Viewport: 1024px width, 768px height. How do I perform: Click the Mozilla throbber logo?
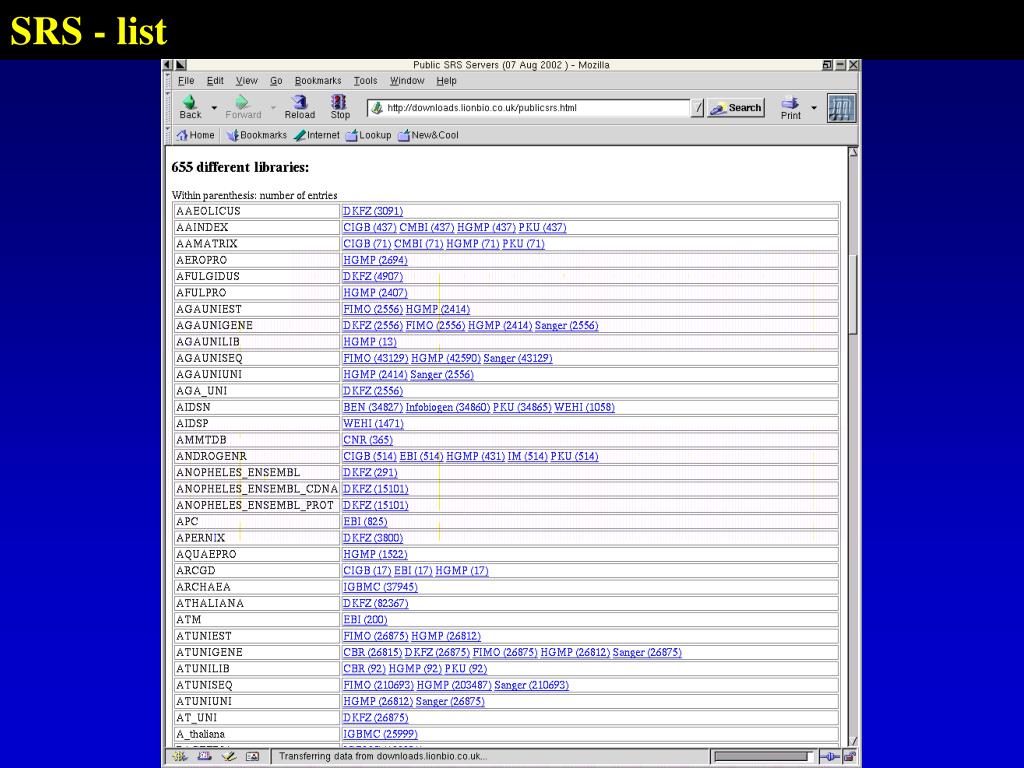pyautogui.click(x=841, y=108)
